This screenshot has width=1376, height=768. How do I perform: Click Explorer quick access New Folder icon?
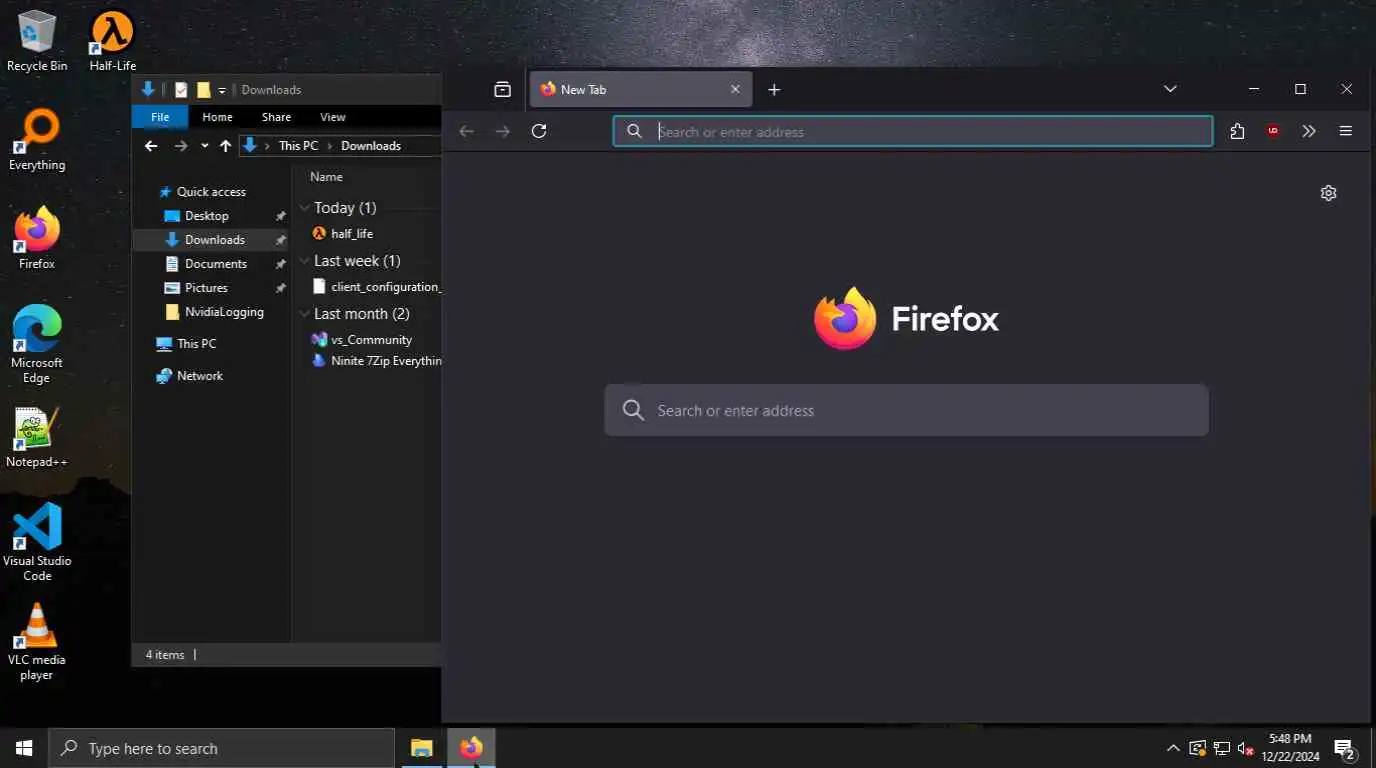coord(203,89)
